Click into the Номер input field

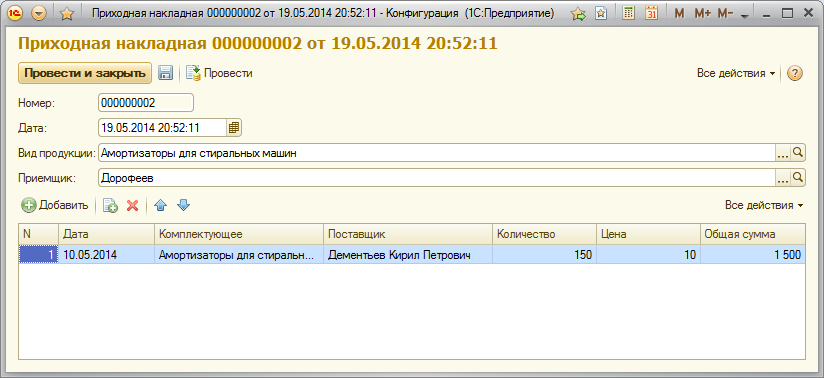tap(146, 103)
